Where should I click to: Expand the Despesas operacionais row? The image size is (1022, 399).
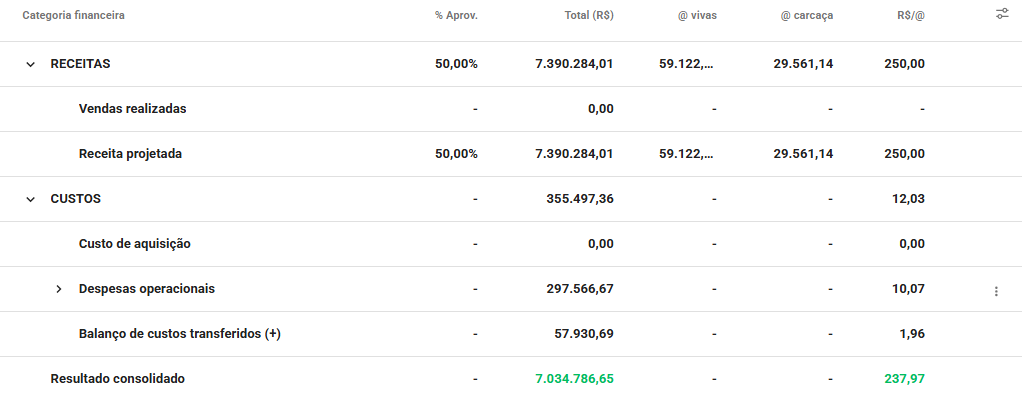pyautogui.click(x=59, y=289)
